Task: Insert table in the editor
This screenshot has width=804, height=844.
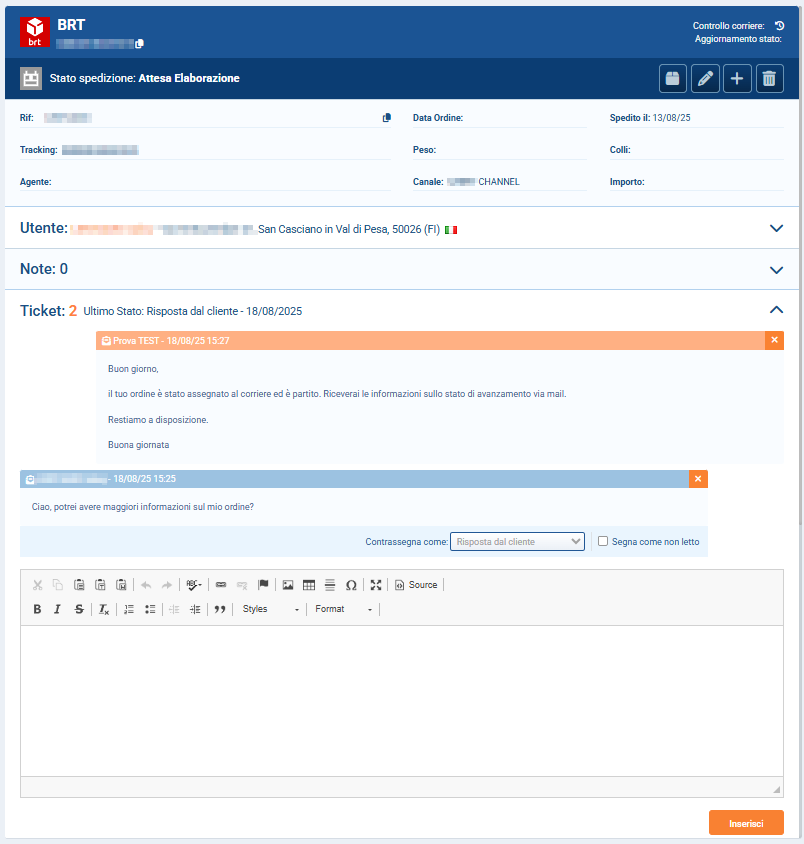Action: [309, 585]
